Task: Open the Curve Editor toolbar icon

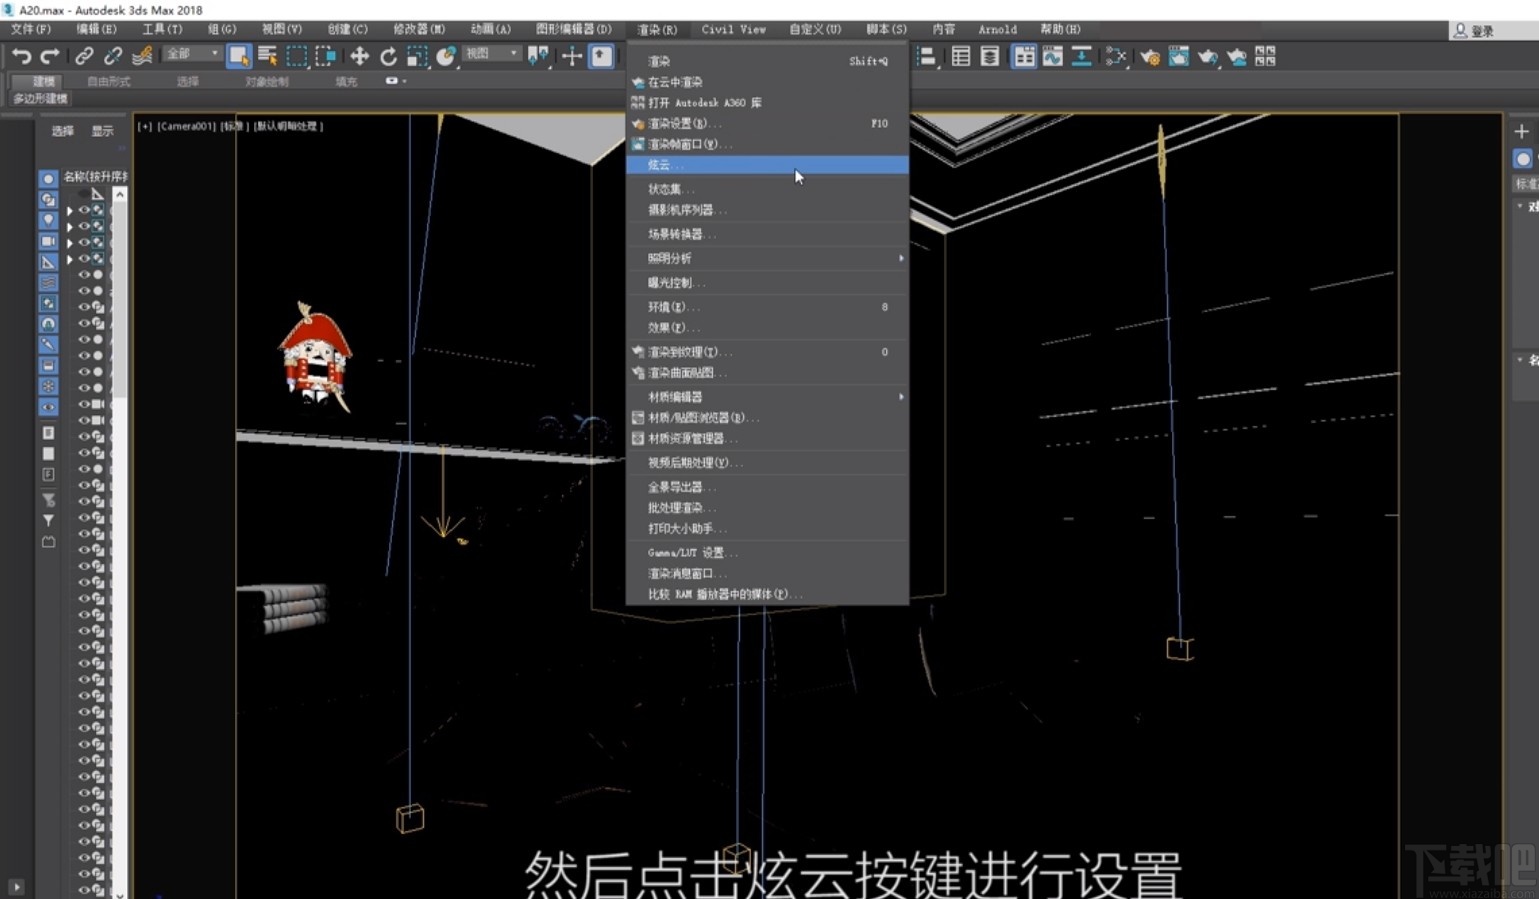Action: point(1052,57)
